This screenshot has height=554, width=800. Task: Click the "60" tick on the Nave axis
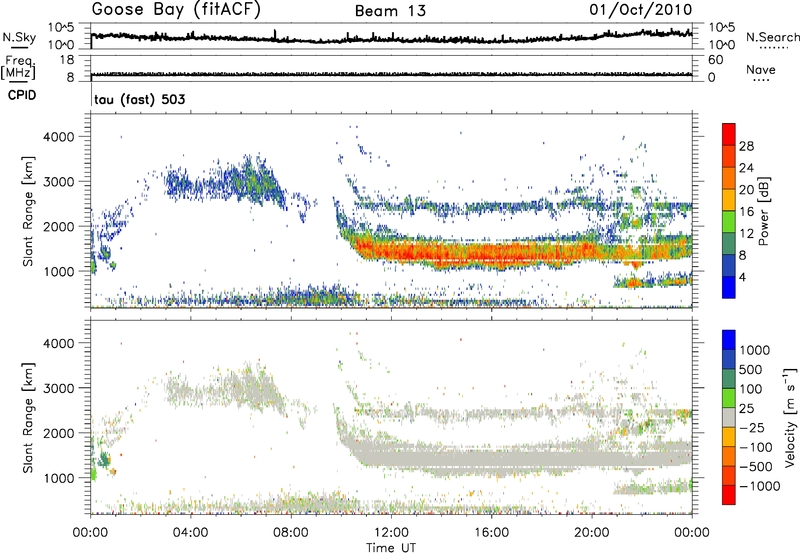click(x=715, y=60)
